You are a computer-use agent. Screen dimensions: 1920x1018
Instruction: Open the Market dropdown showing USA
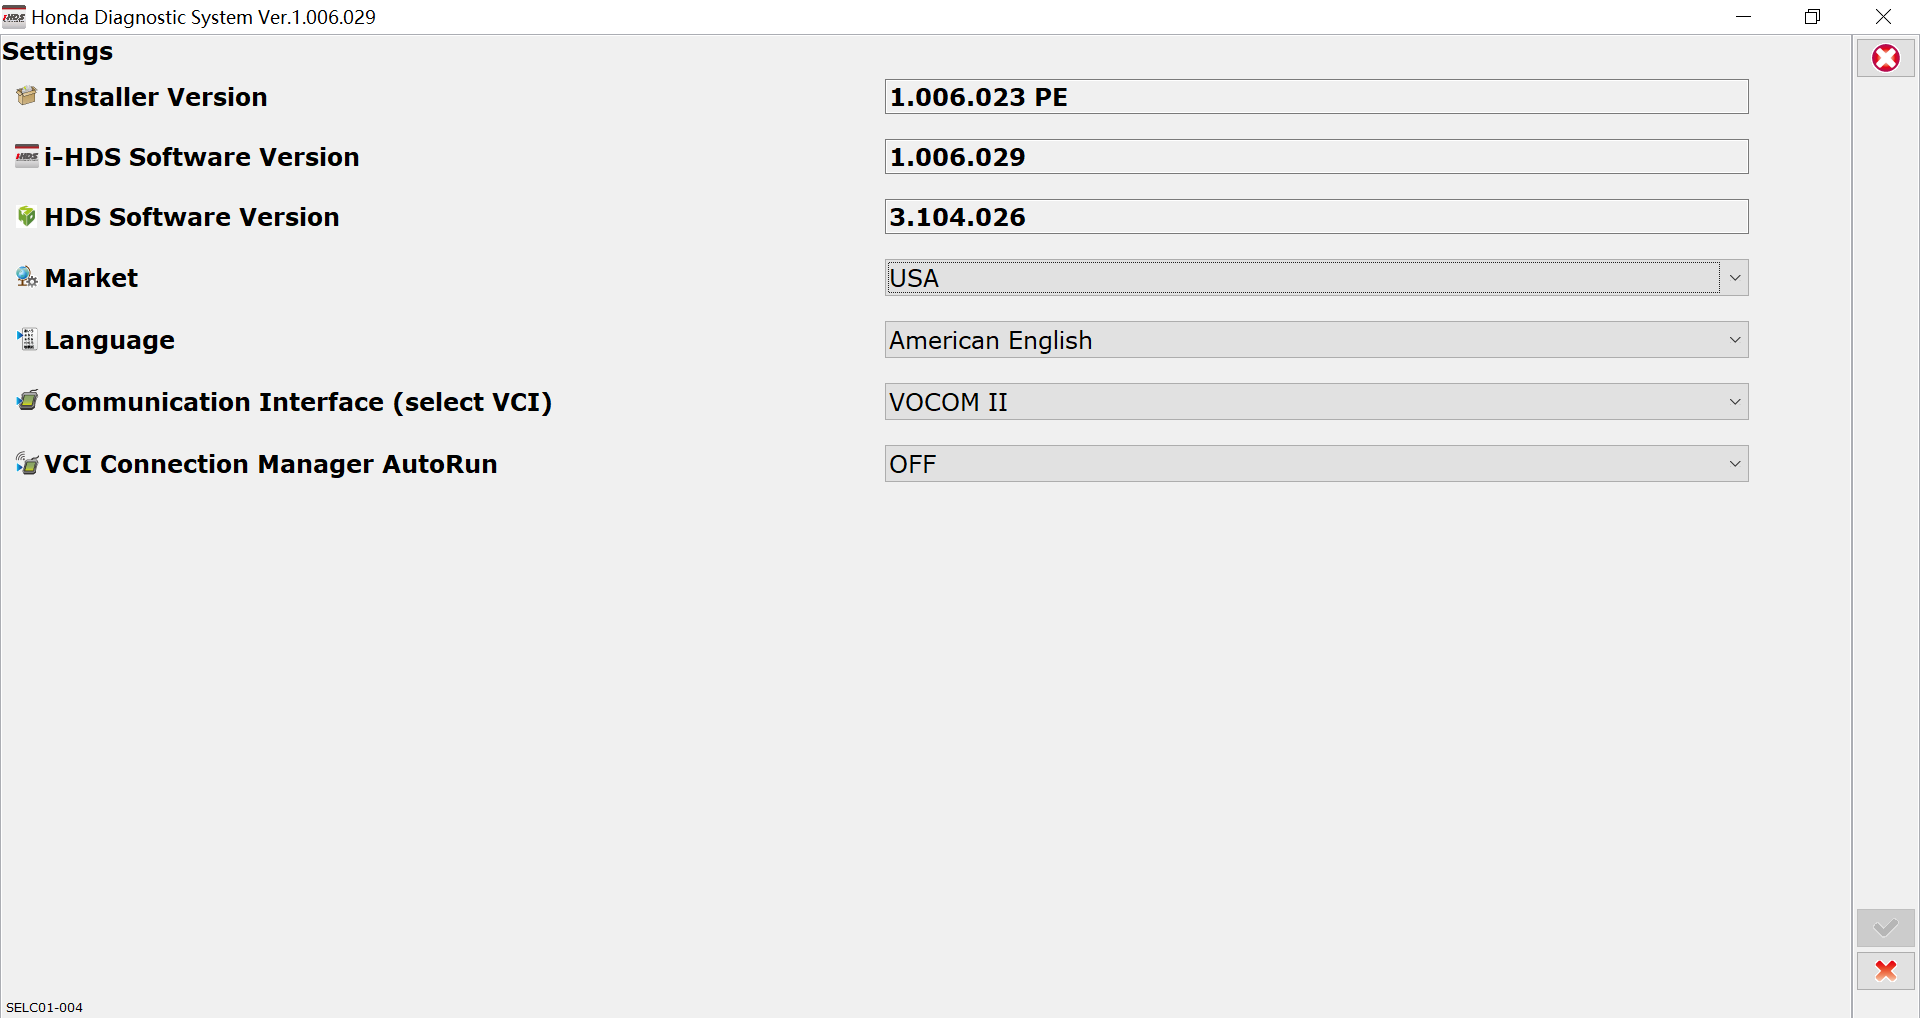pos(1316,278)
